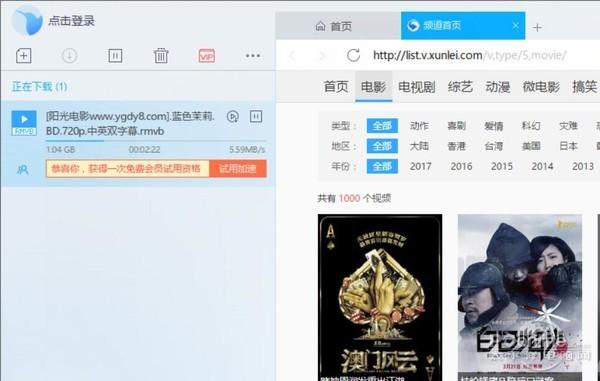Open the 澳门风云 movie poster
This screenshot has width=600, height=381.
[x=380, y=297]
